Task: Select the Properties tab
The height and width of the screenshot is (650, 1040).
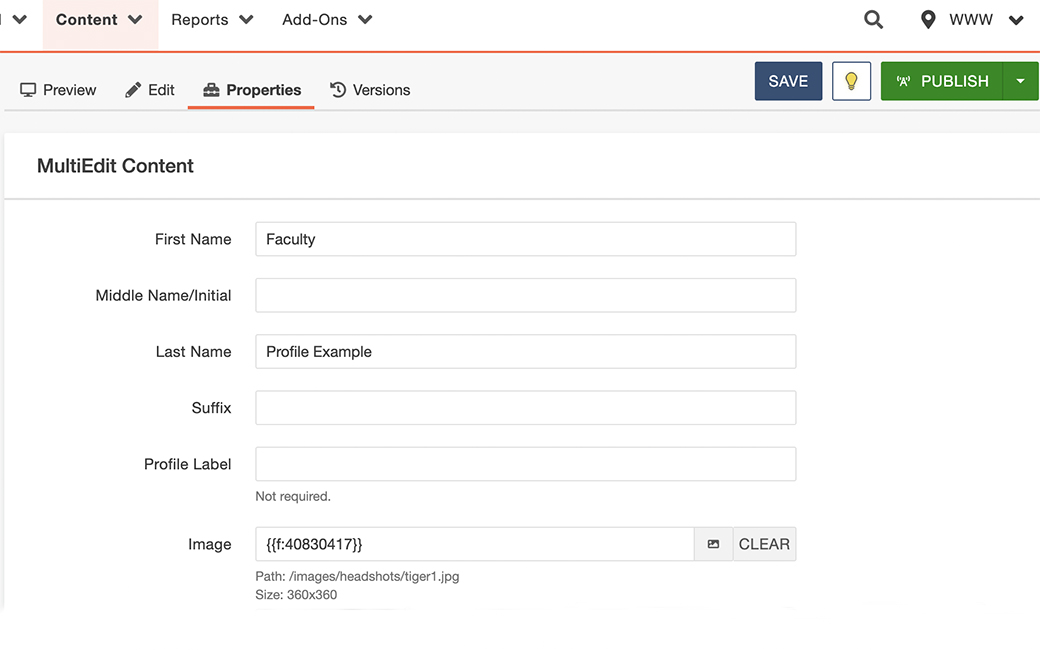Action: tap(251, 90)
